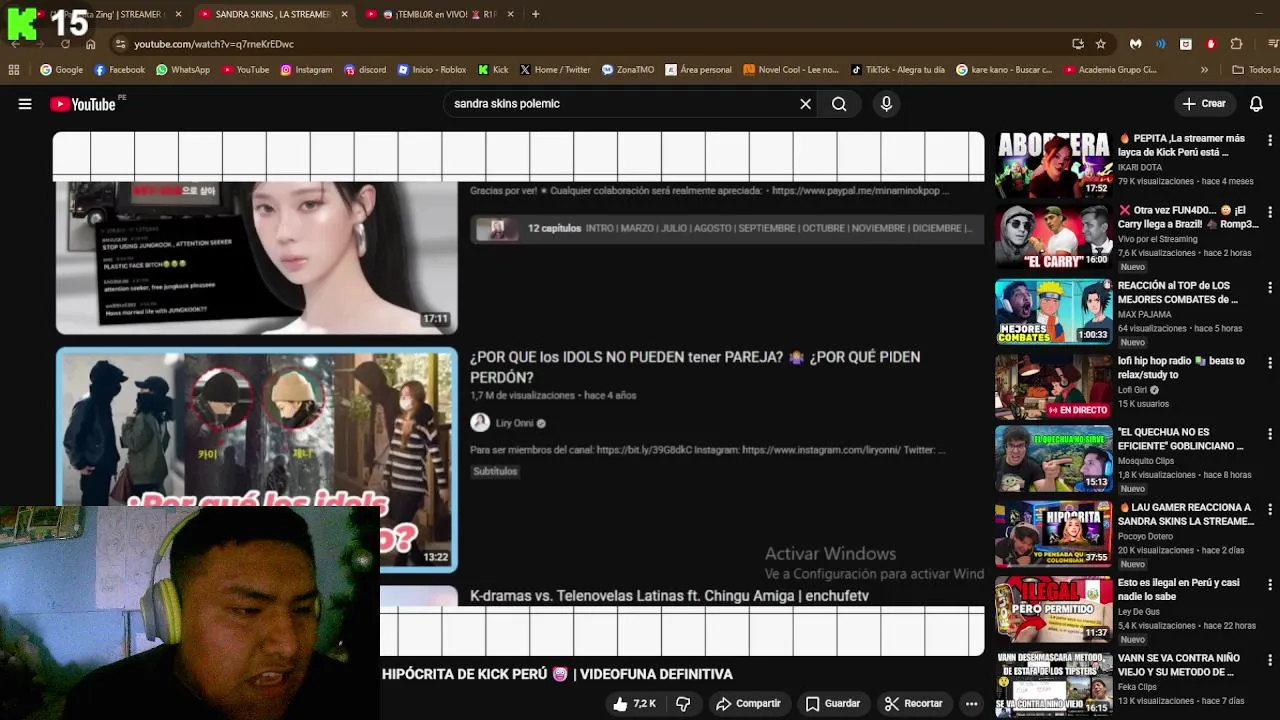1280x720 pixels.
Task: Open the idols couple video thumbnail 13:22
Action: tap(257, 460)
